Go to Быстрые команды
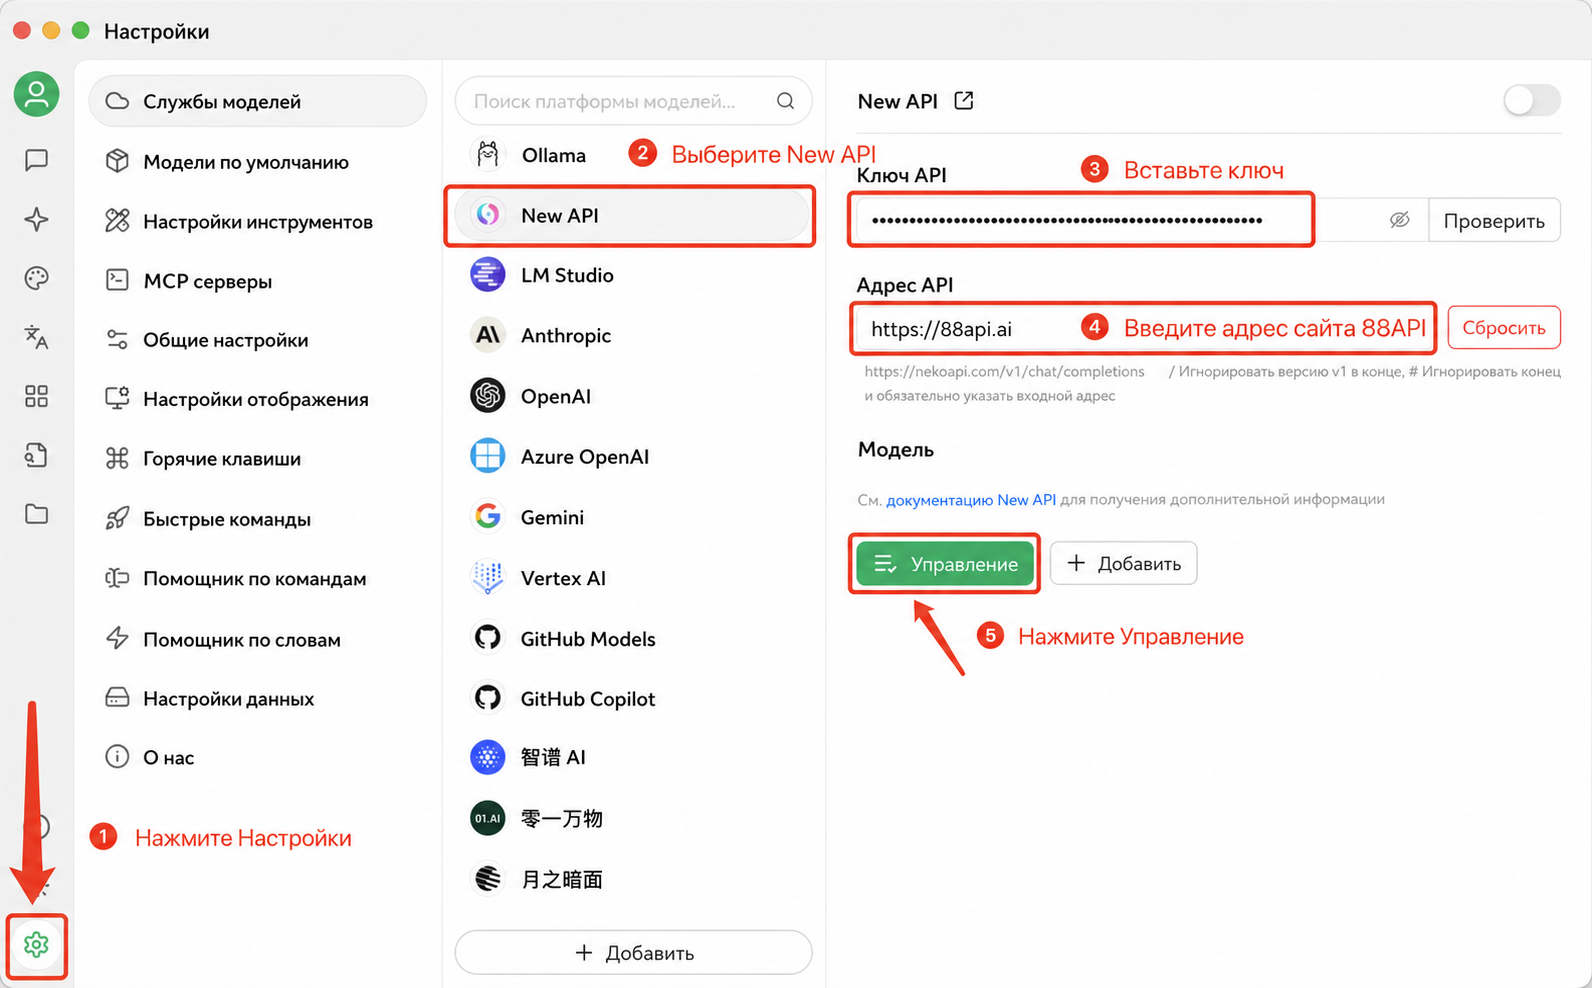1592x988 pixels. pyautogui.click(x=258, y=519)
